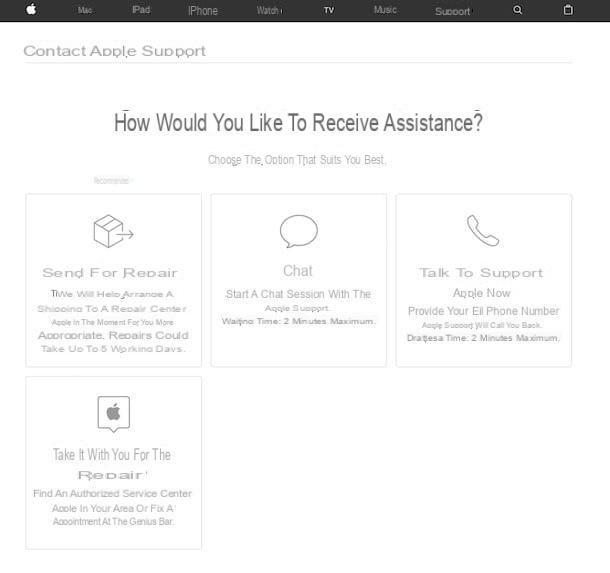This screenshot has width=610, height=573.
Task: Open the Watch menu item
Action: click(x=269, y=11)
